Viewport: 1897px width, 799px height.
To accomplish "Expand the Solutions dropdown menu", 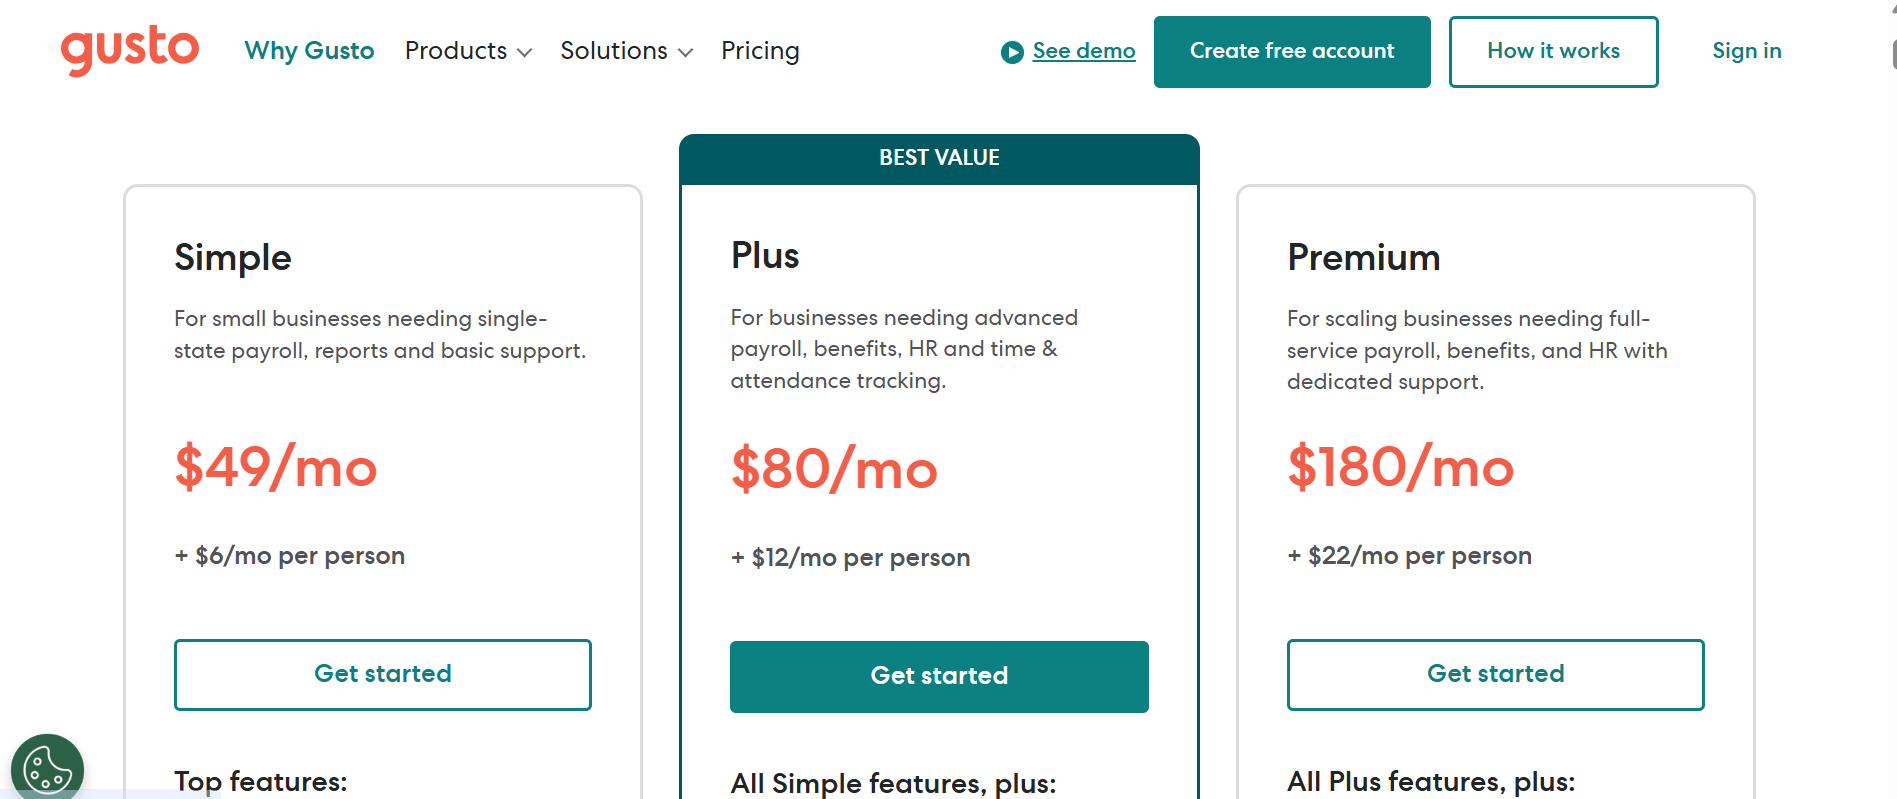I will 614,50.
